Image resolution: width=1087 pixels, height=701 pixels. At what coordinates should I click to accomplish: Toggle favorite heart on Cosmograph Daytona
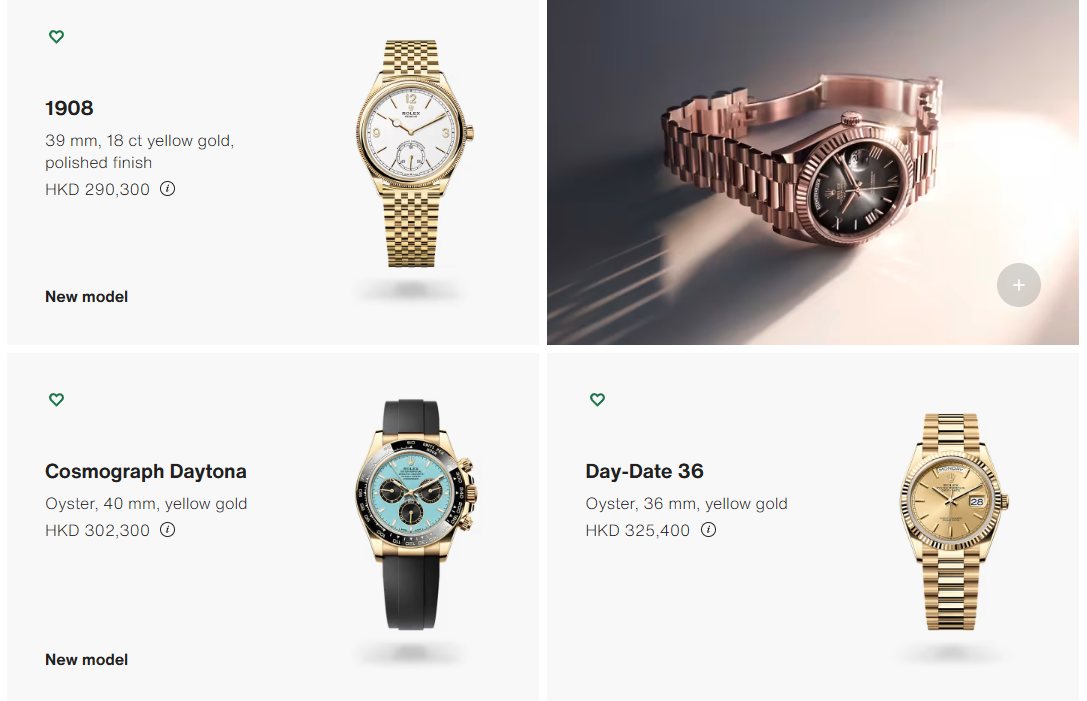57,399
